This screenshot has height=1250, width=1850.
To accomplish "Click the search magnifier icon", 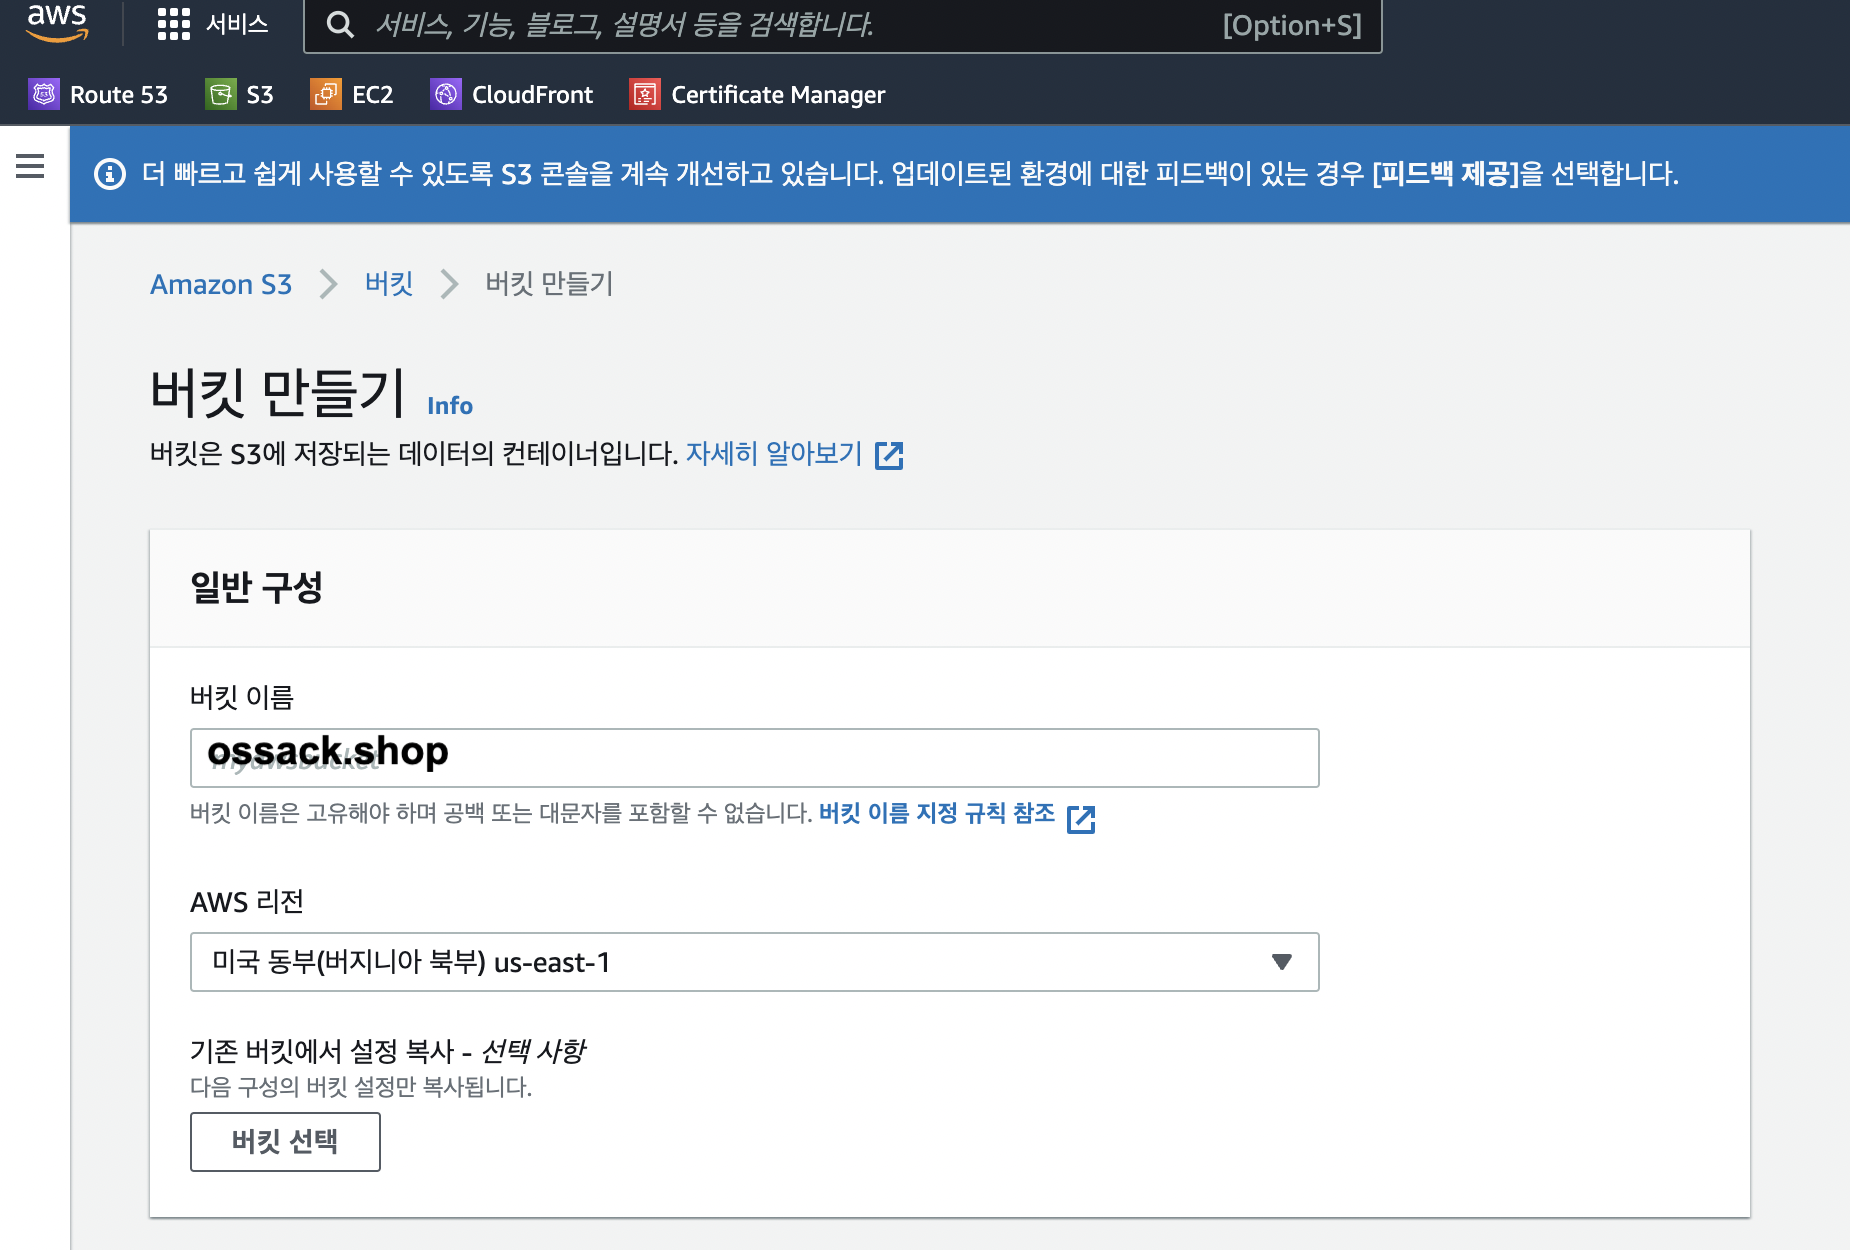I will point(340,25).
